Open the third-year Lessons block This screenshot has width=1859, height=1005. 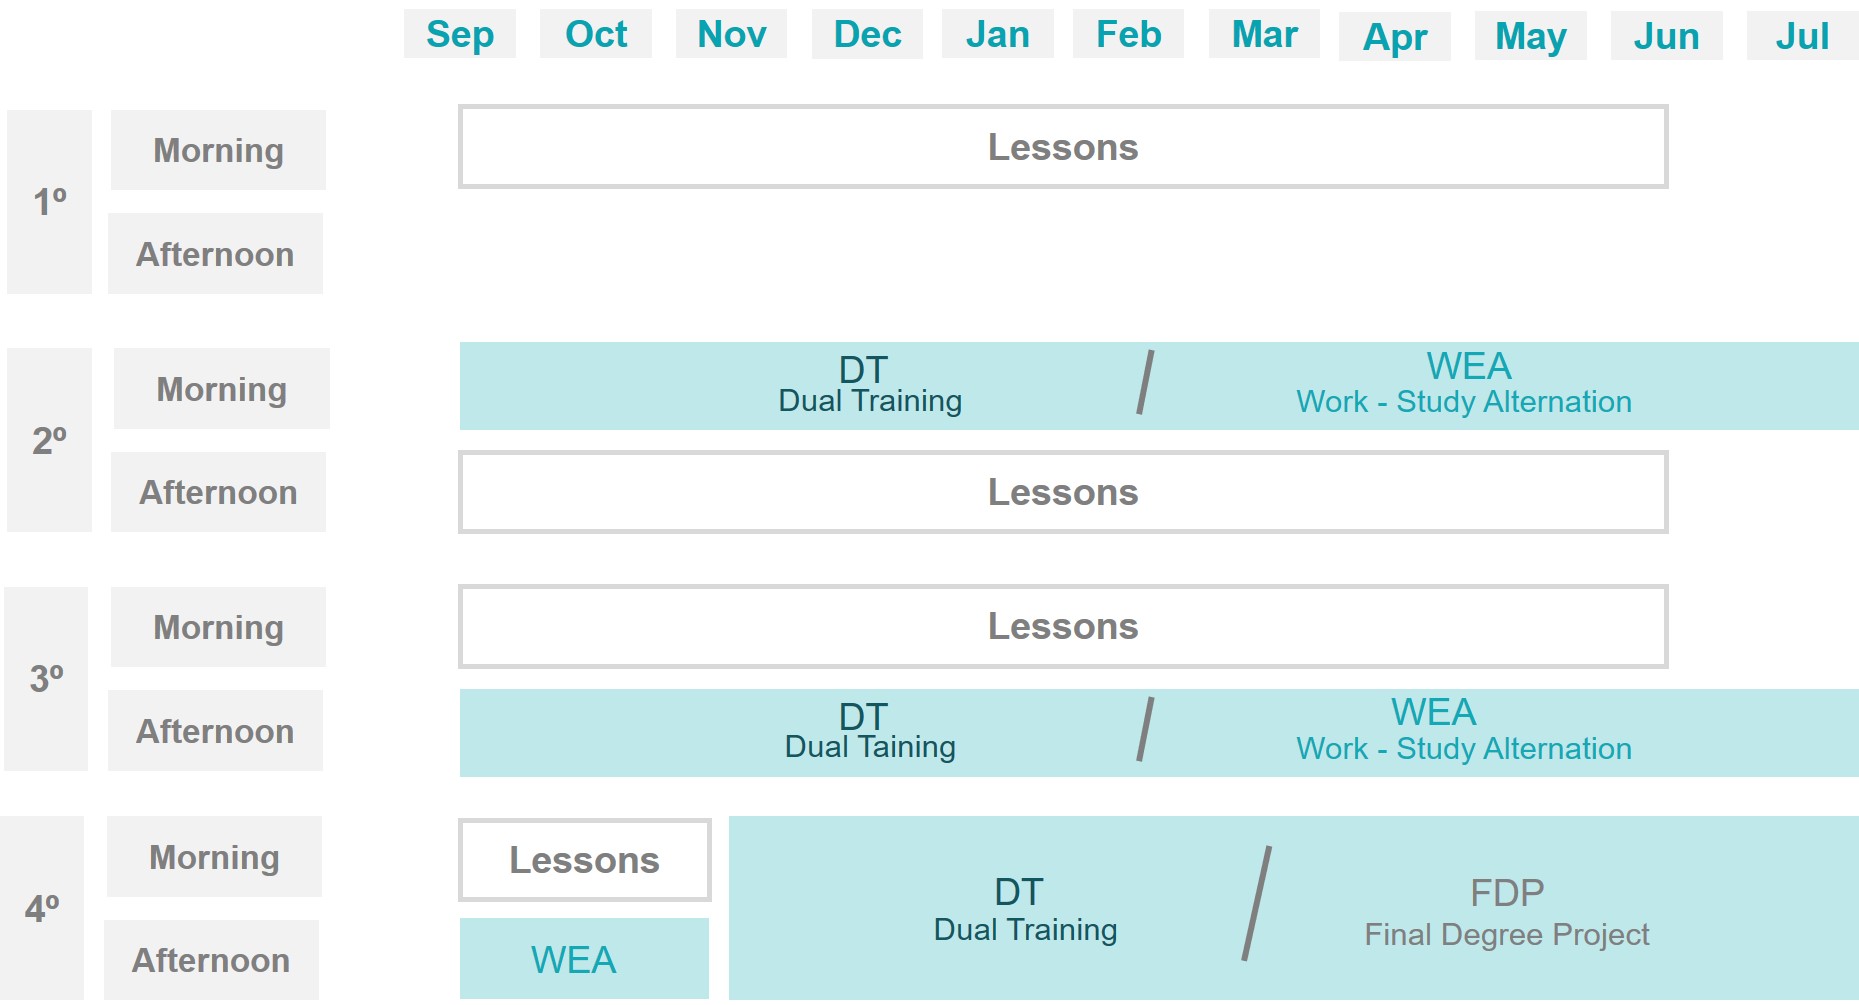(x=1063, y=626)
